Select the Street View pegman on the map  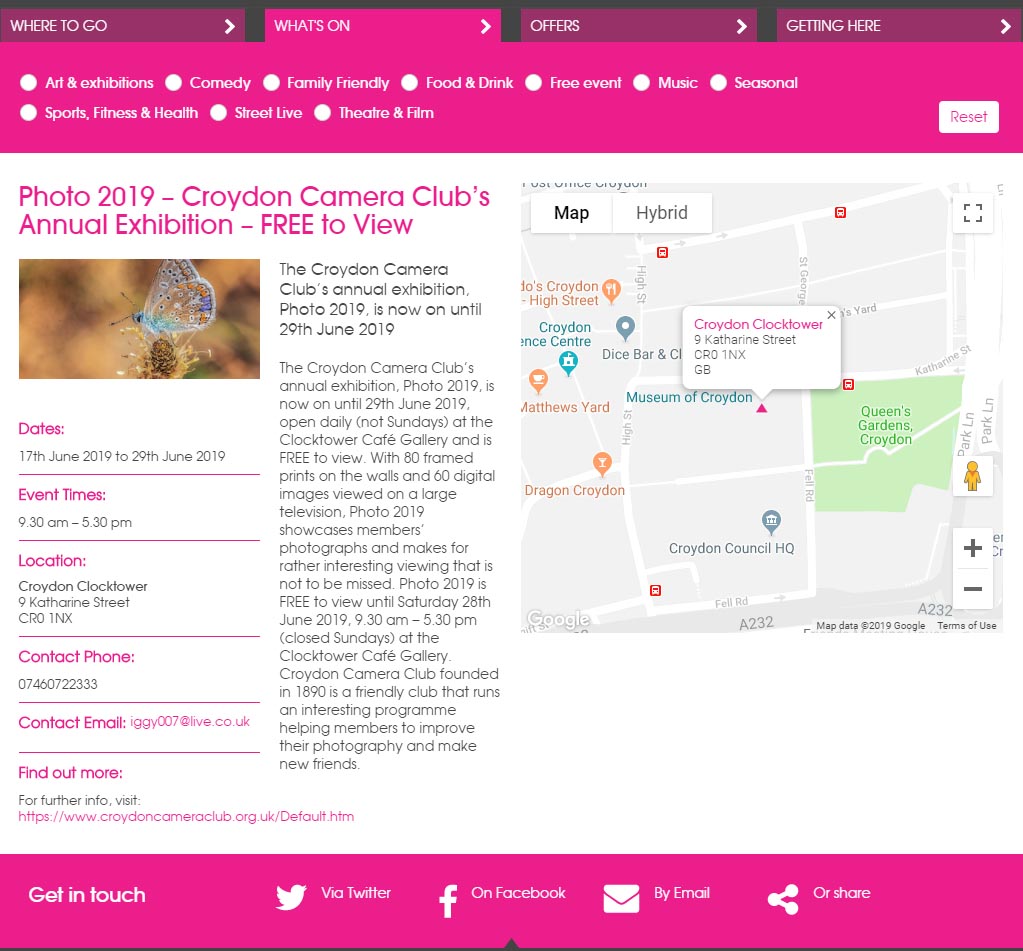coord(972,477)
